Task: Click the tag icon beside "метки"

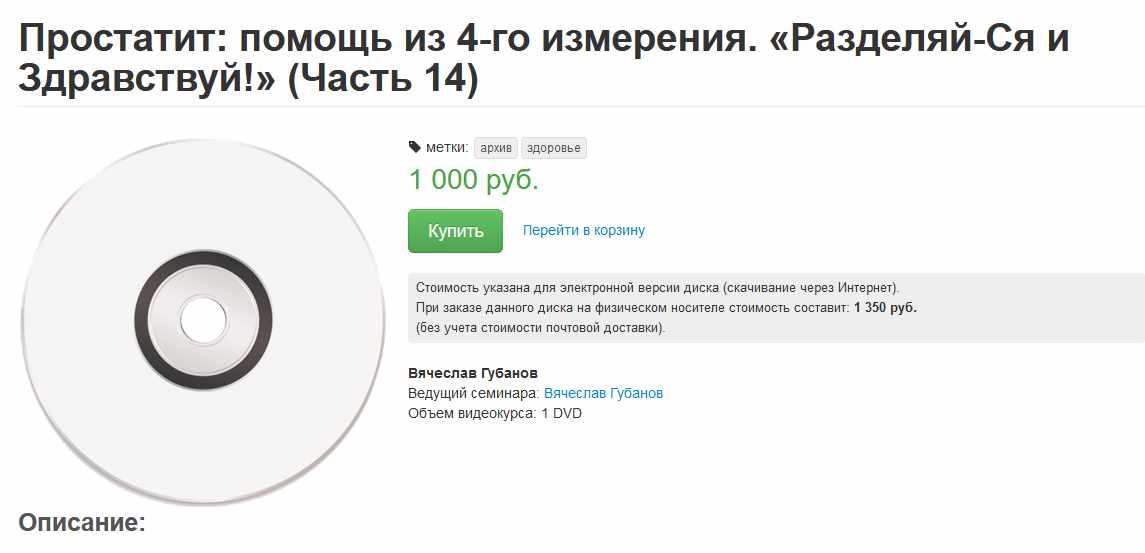Action: [415, 148]
